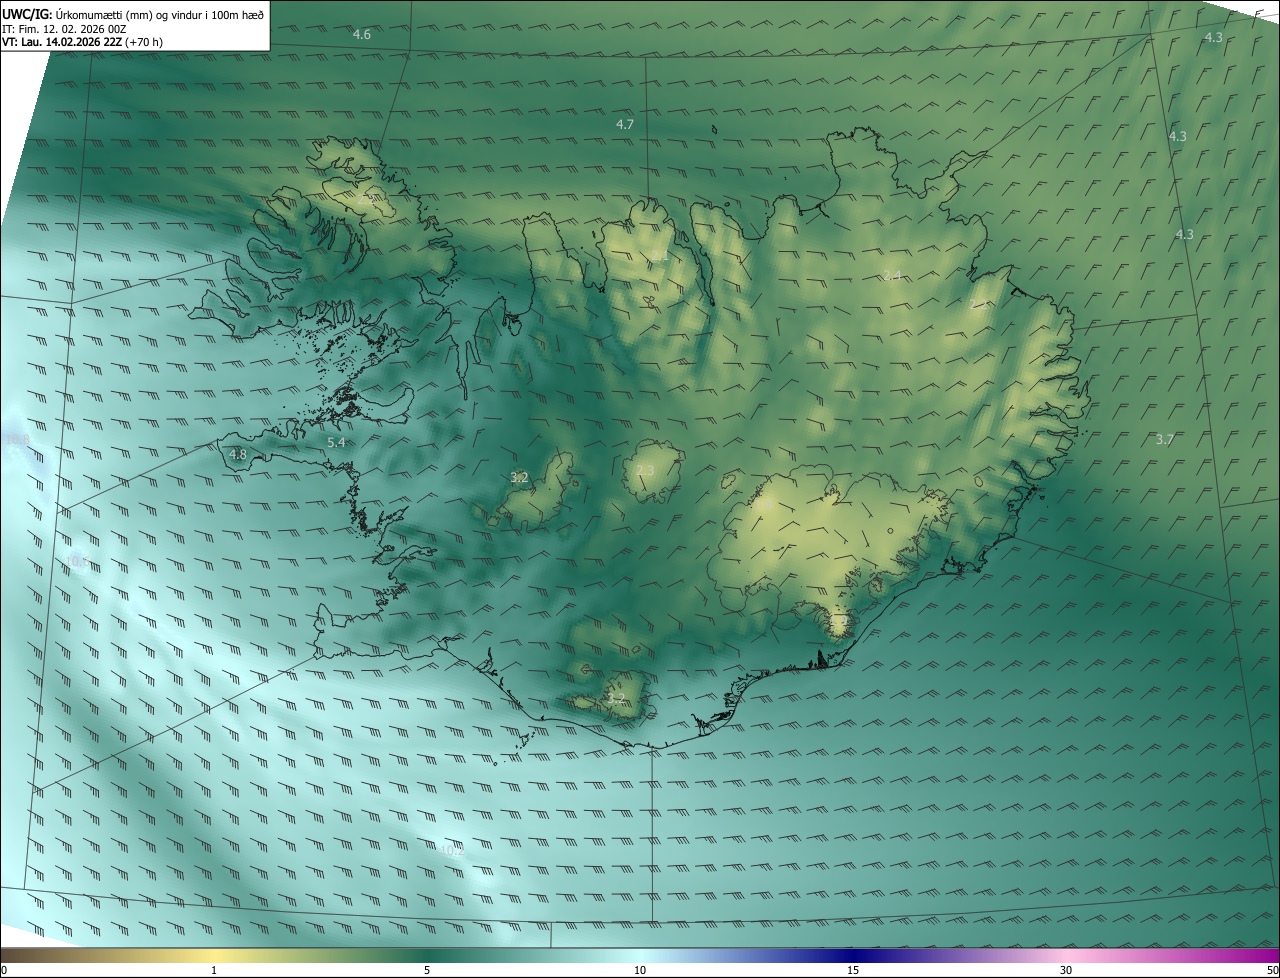The height and width of the screenshot is (978, 1280).
Task: Click the 4.7 value label on map
Action: [625, 124]
